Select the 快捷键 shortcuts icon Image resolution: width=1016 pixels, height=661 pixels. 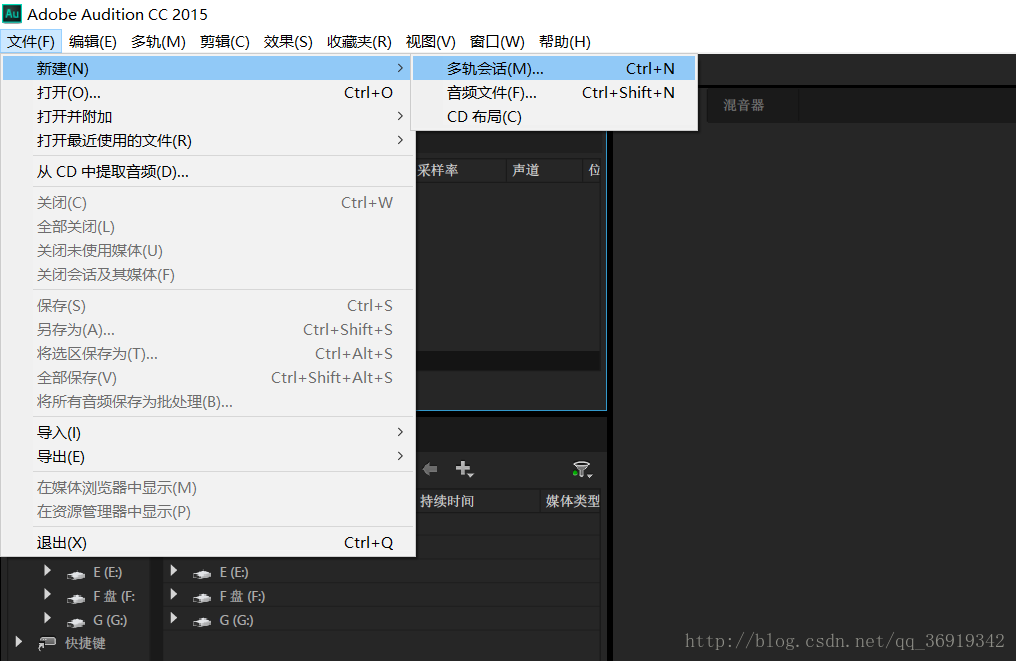pos(47,643)
